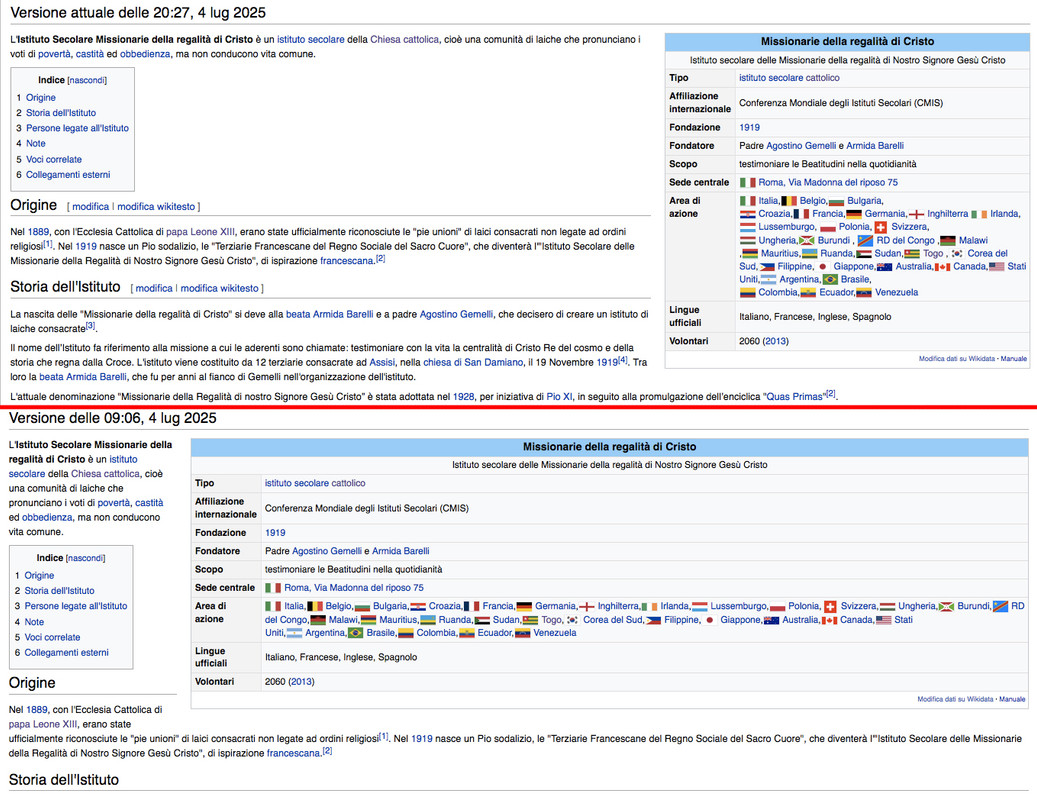Click 2013 link in current version Volontari row
Viewport: 1037px width, 800px height.
776,342
